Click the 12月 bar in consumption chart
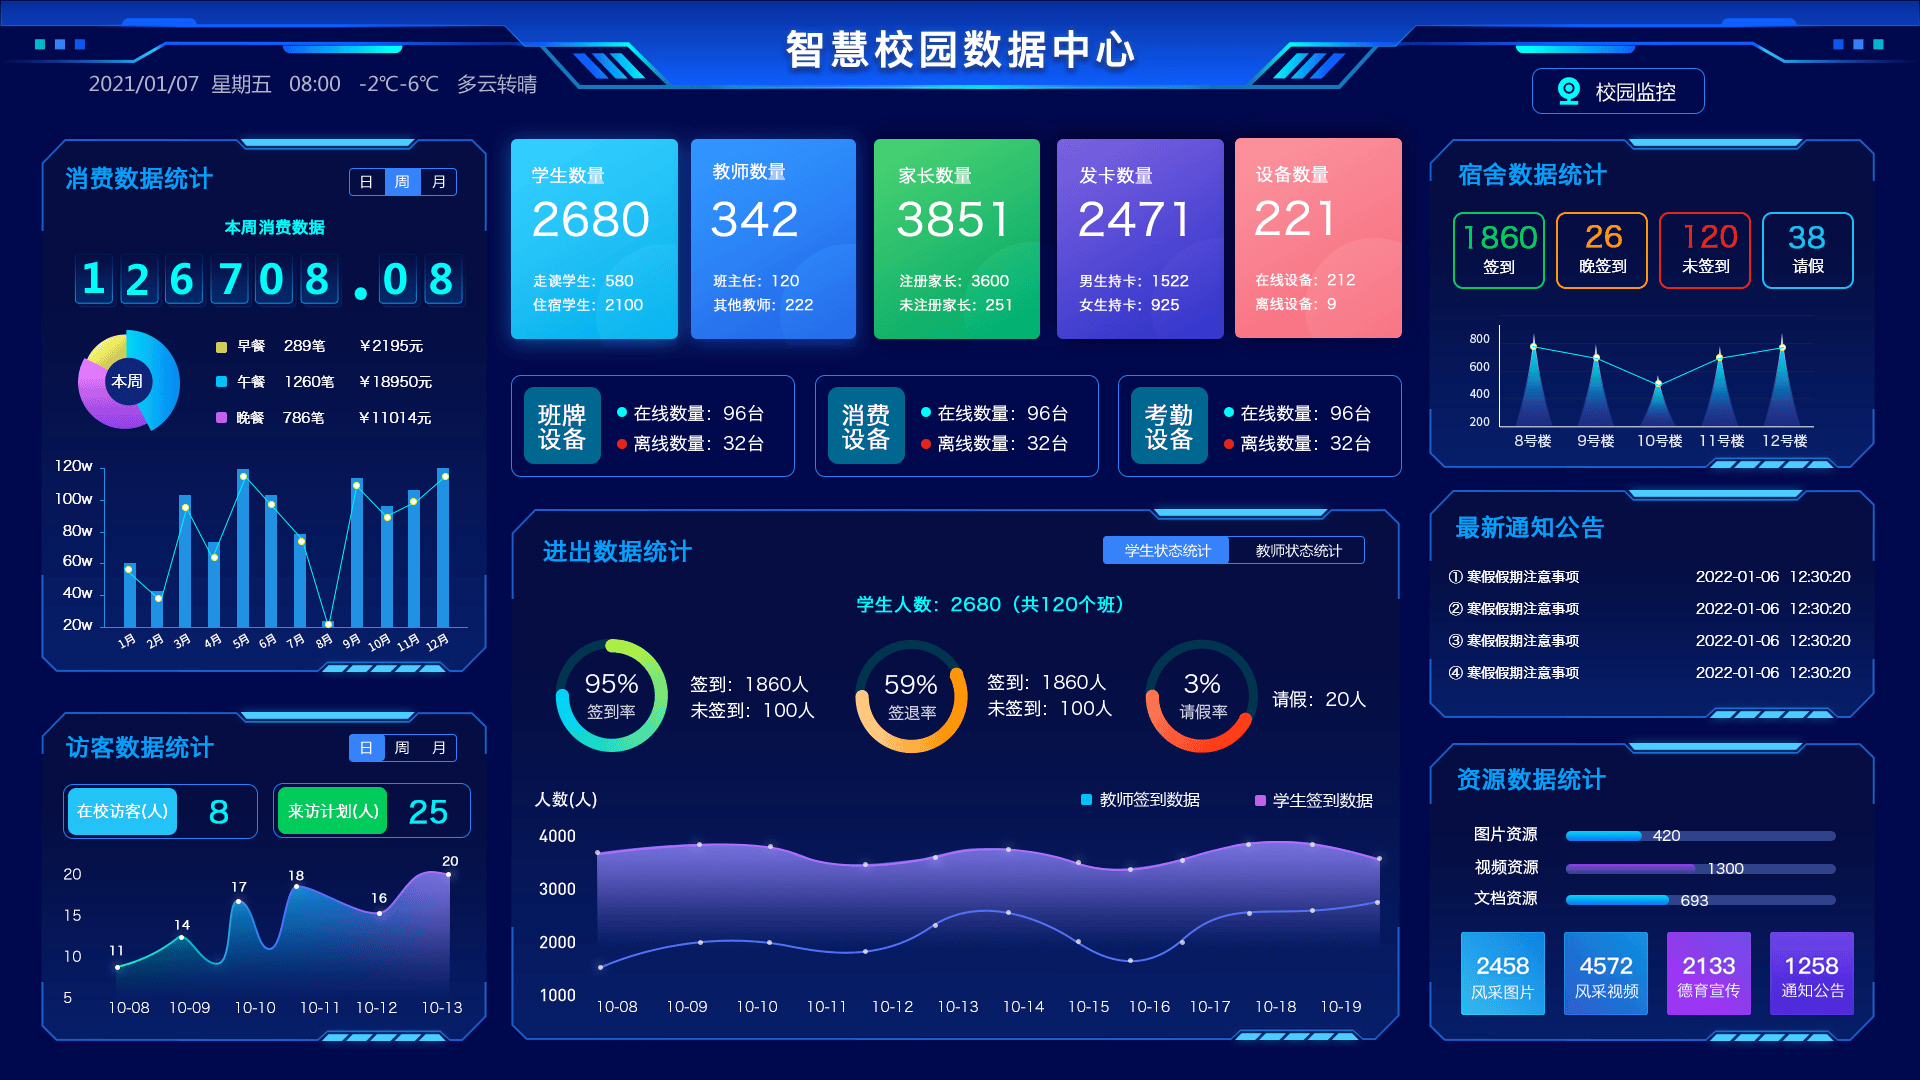1920x1080 pixels. (x=443, y=548)
